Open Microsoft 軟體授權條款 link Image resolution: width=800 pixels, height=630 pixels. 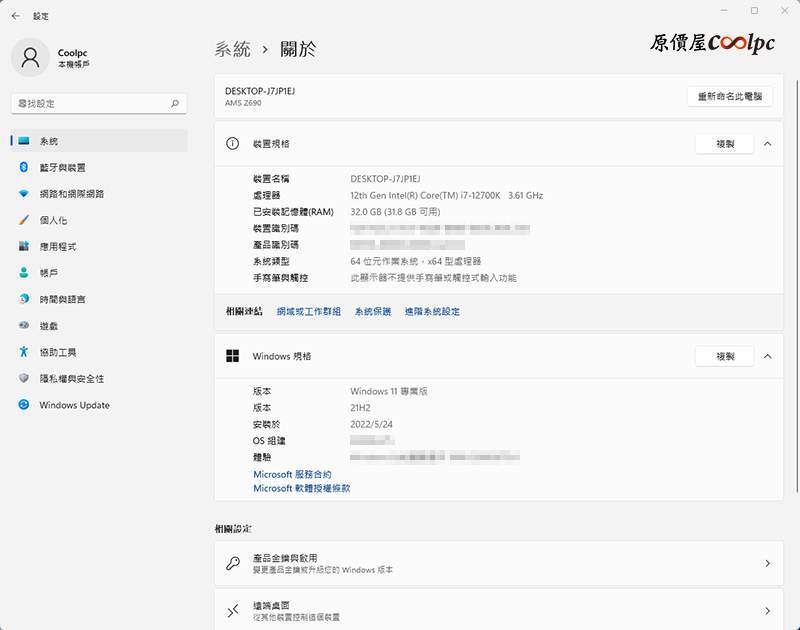coord(302,488)
